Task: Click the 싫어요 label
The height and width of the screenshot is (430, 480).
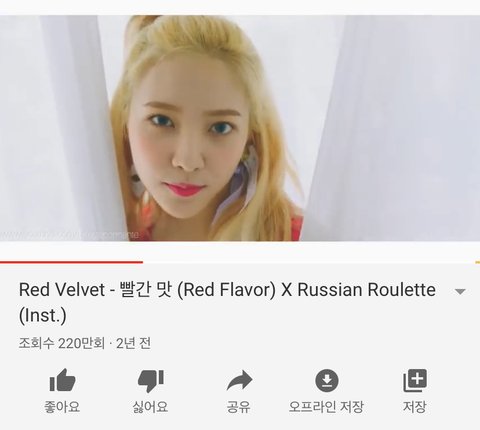Action: pyautogui.click(x=150, y=407)
